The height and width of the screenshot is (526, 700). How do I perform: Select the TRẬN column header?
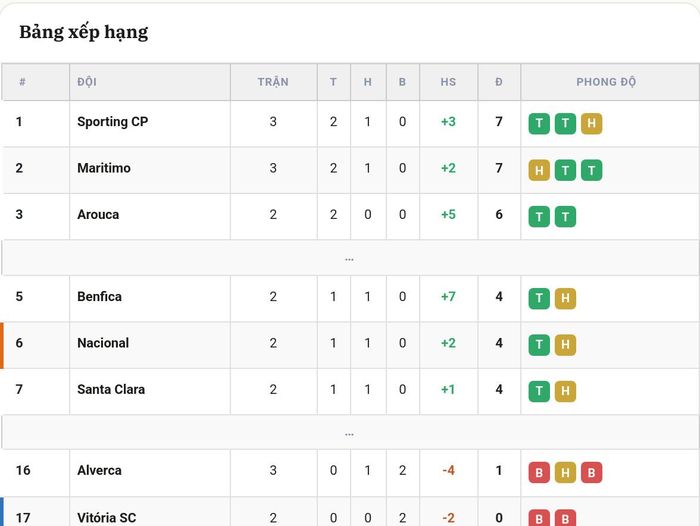[273, 82]
